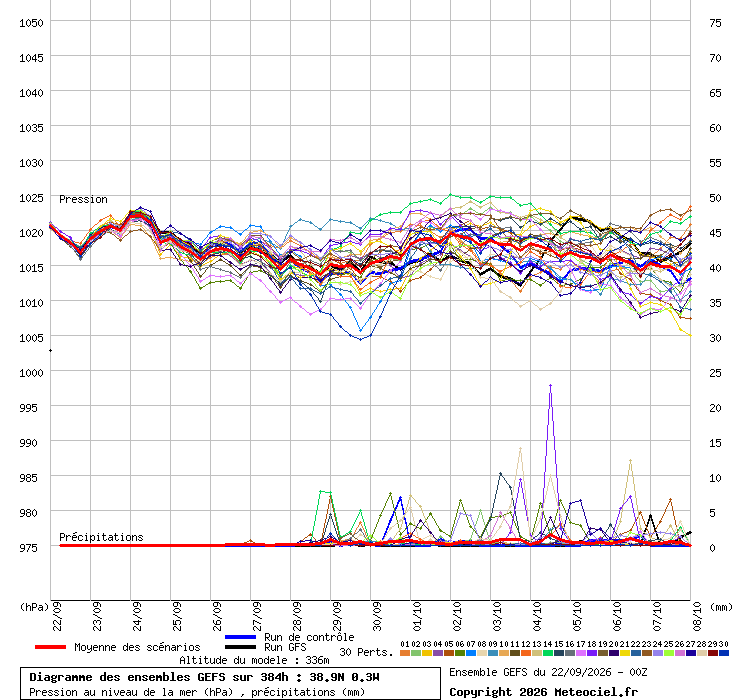Click the Précipitations label on the chart
Viewport: 740px width, 700px height.
pos(101,537)
